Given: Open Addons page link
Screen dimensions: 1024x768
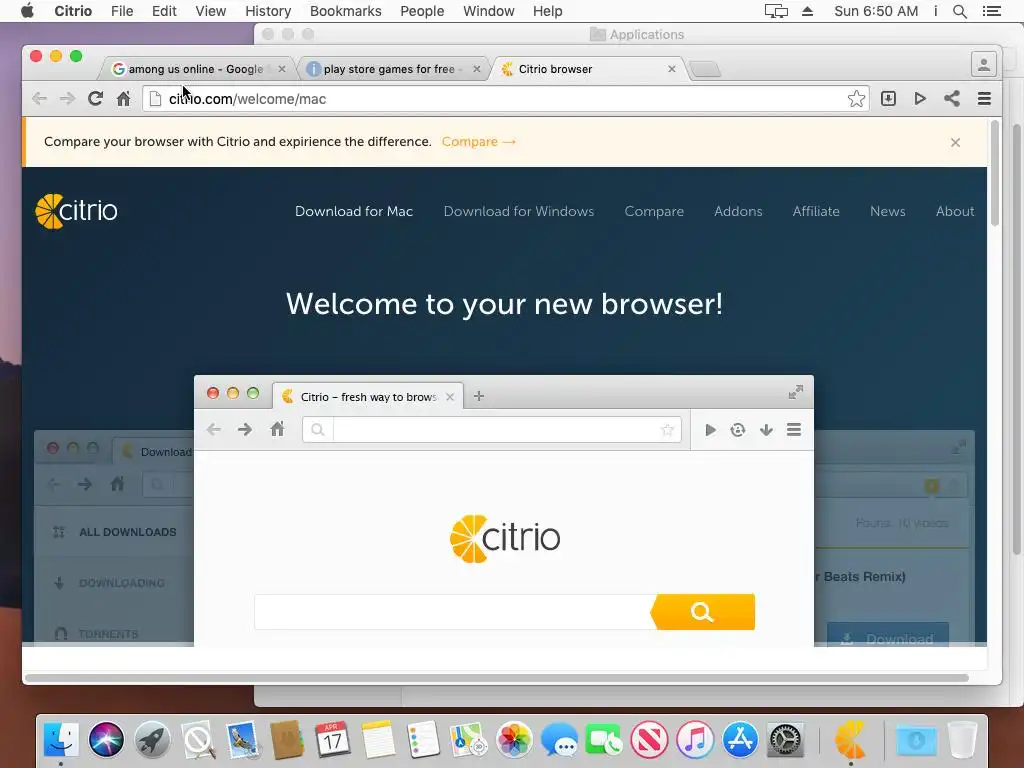Looking at the screenshot, I should (x=738, y=211).
